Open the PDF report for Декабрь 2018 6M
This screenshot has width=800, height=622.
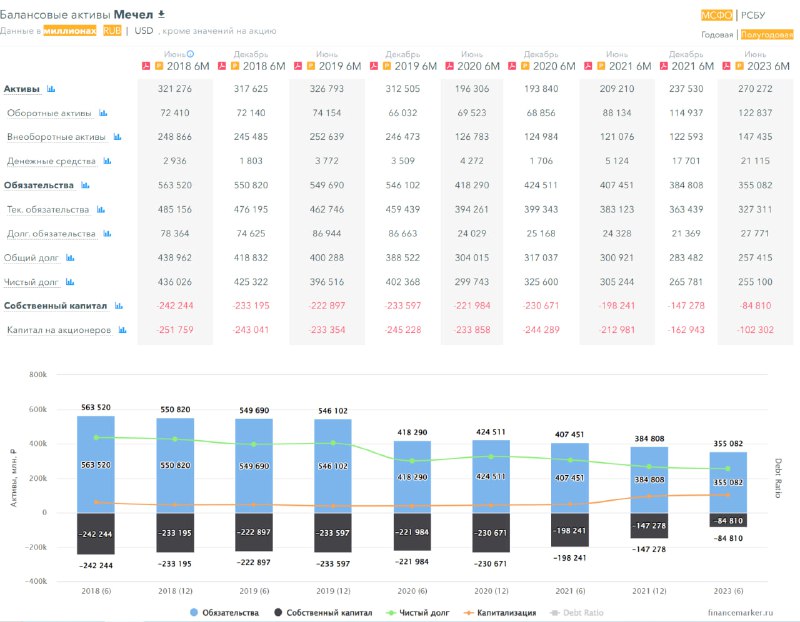point(222,66)
